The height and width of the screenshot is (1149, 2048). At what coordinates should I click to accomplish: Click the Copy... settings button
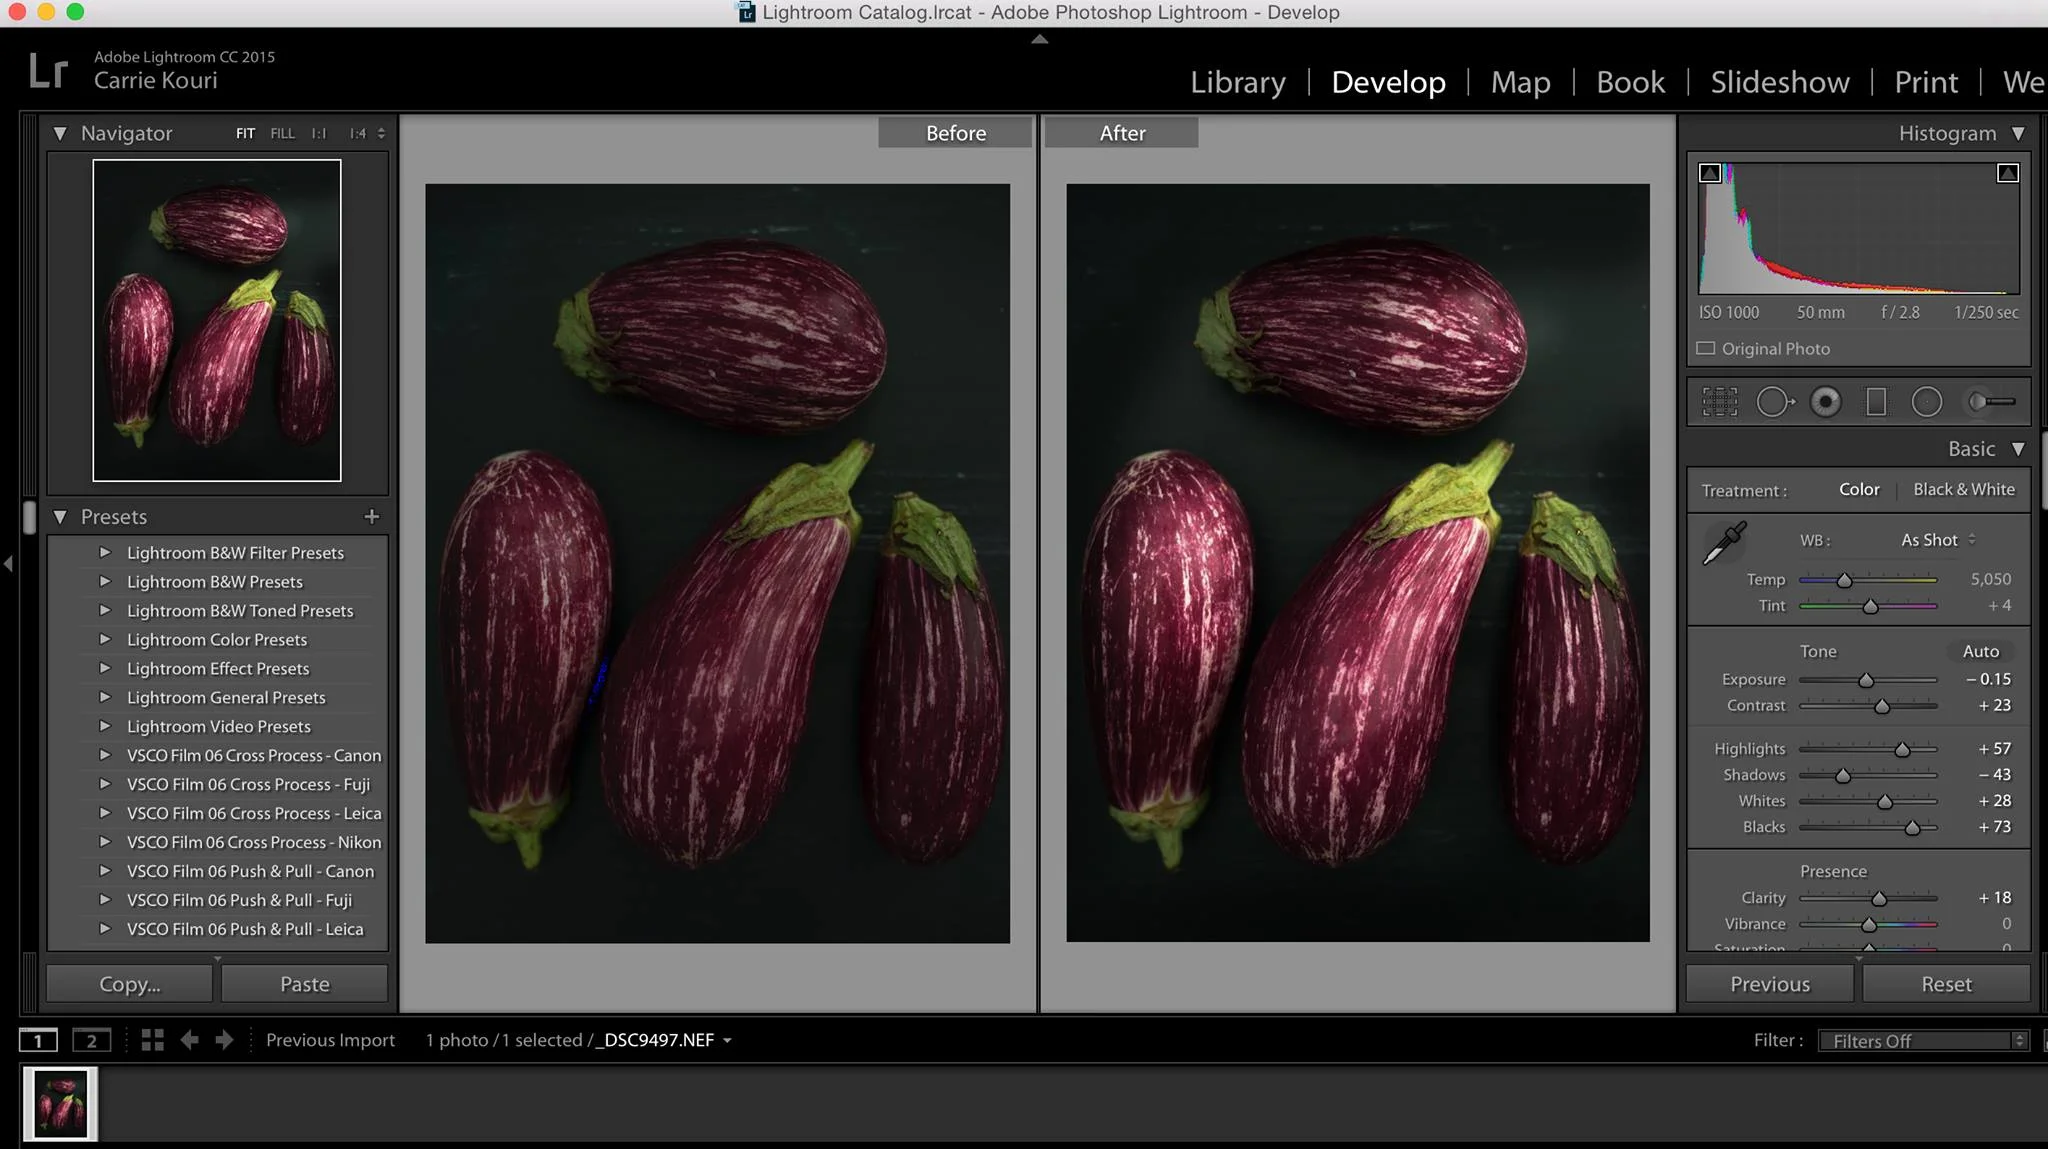[129, 984]
